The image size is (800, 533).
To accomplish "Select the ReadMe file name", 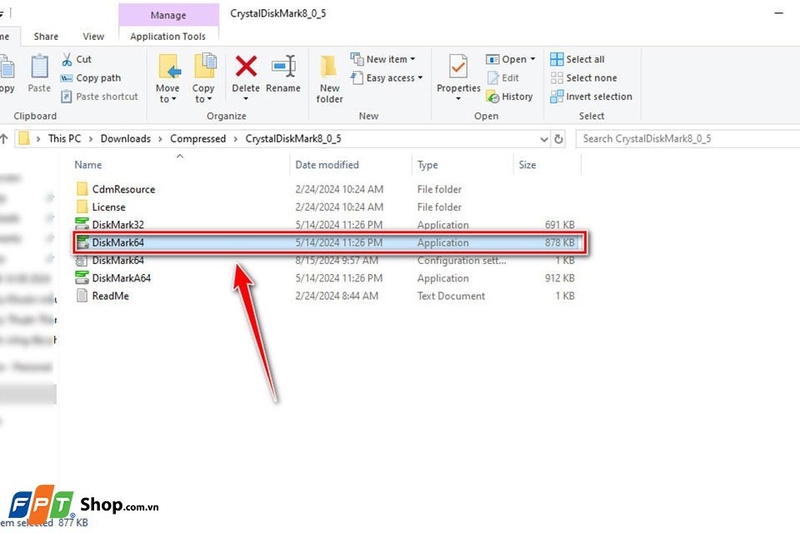I will point(110,296).
